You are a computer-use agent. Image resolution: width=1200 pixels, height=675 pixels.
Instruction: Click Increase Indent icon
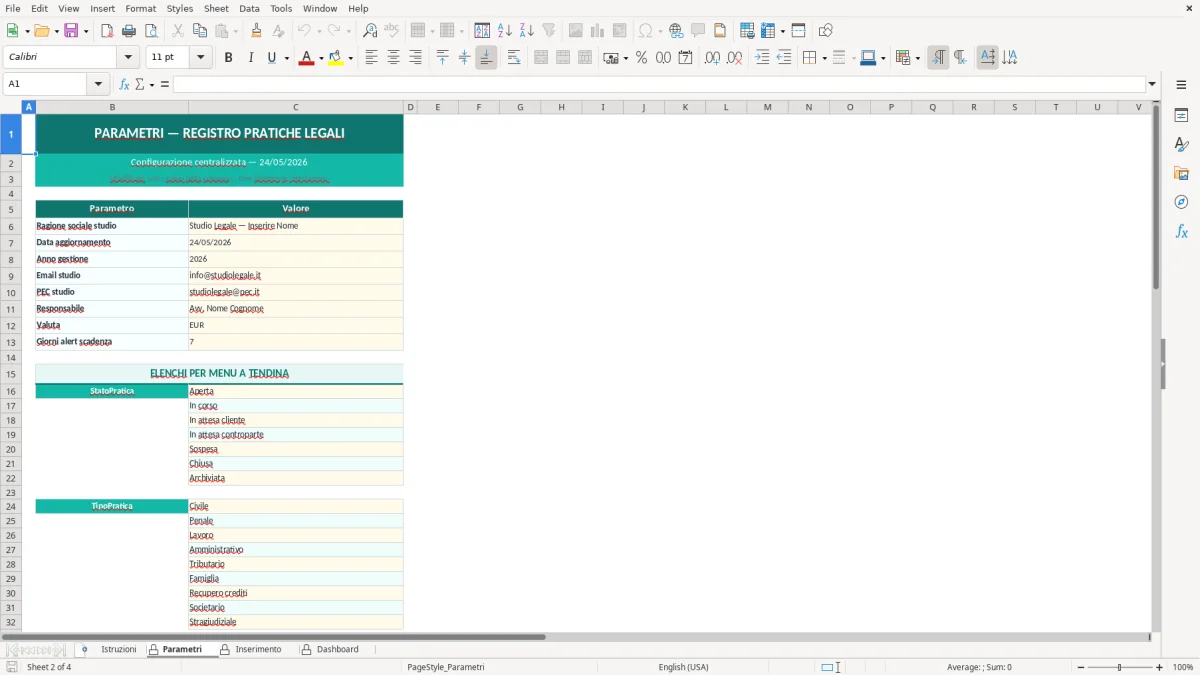click(x=762, y=58)
